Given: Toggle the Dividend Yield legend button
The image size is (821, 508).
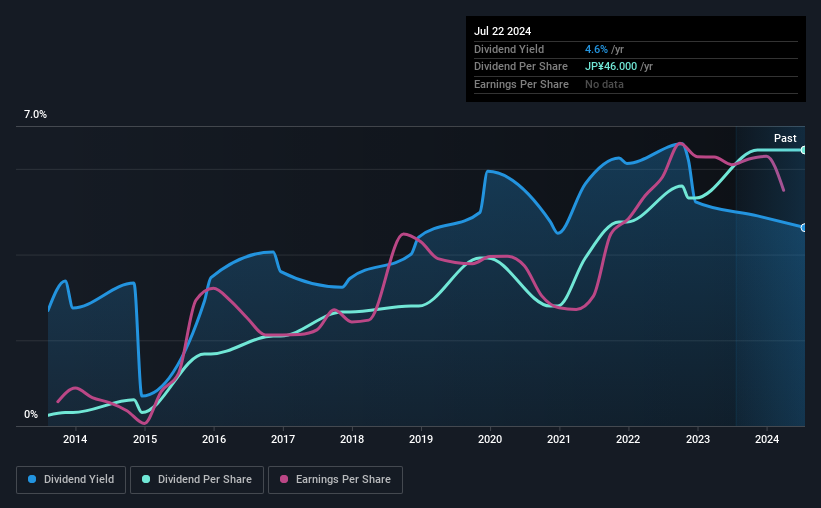Looking at the screenshot, I should (71, 480).
